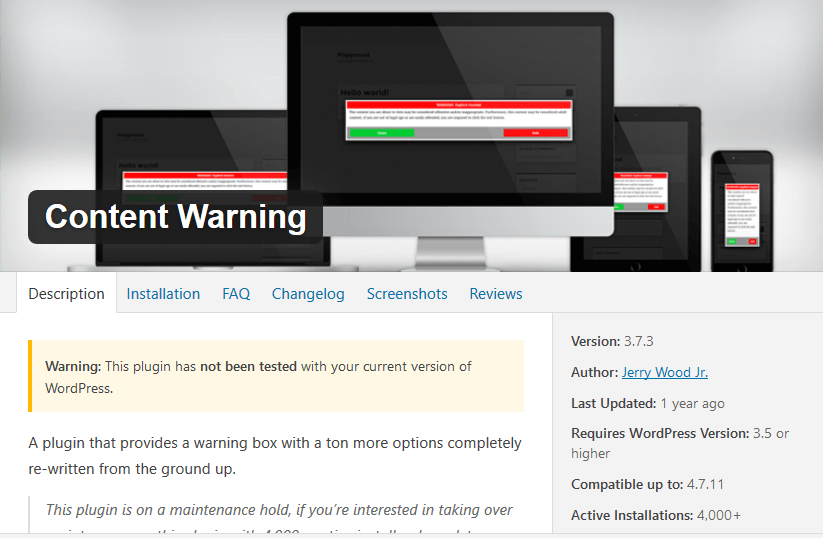Screen dimensions: 823x538
Task: Click the 'Last Updated: 1 year ago' line
Action: (x=662, y=403)
